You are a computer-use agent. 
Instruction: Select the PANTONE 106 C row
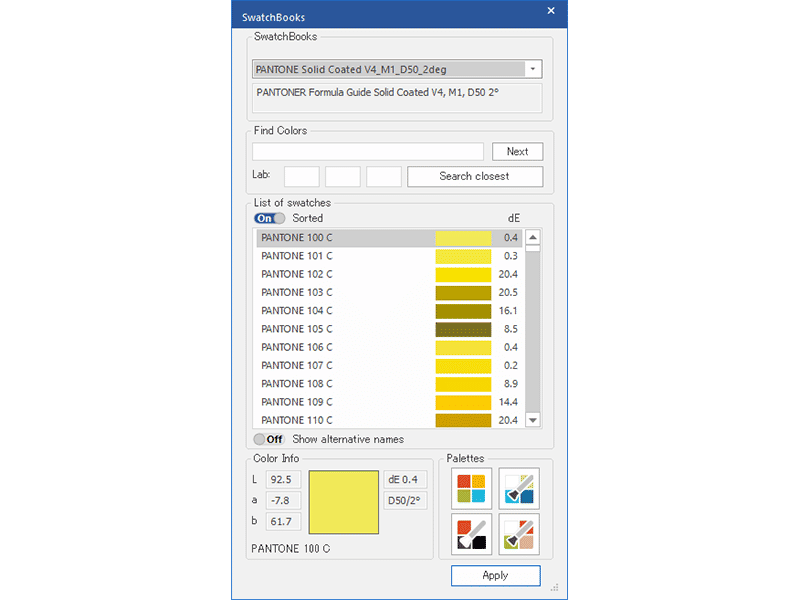389,347
